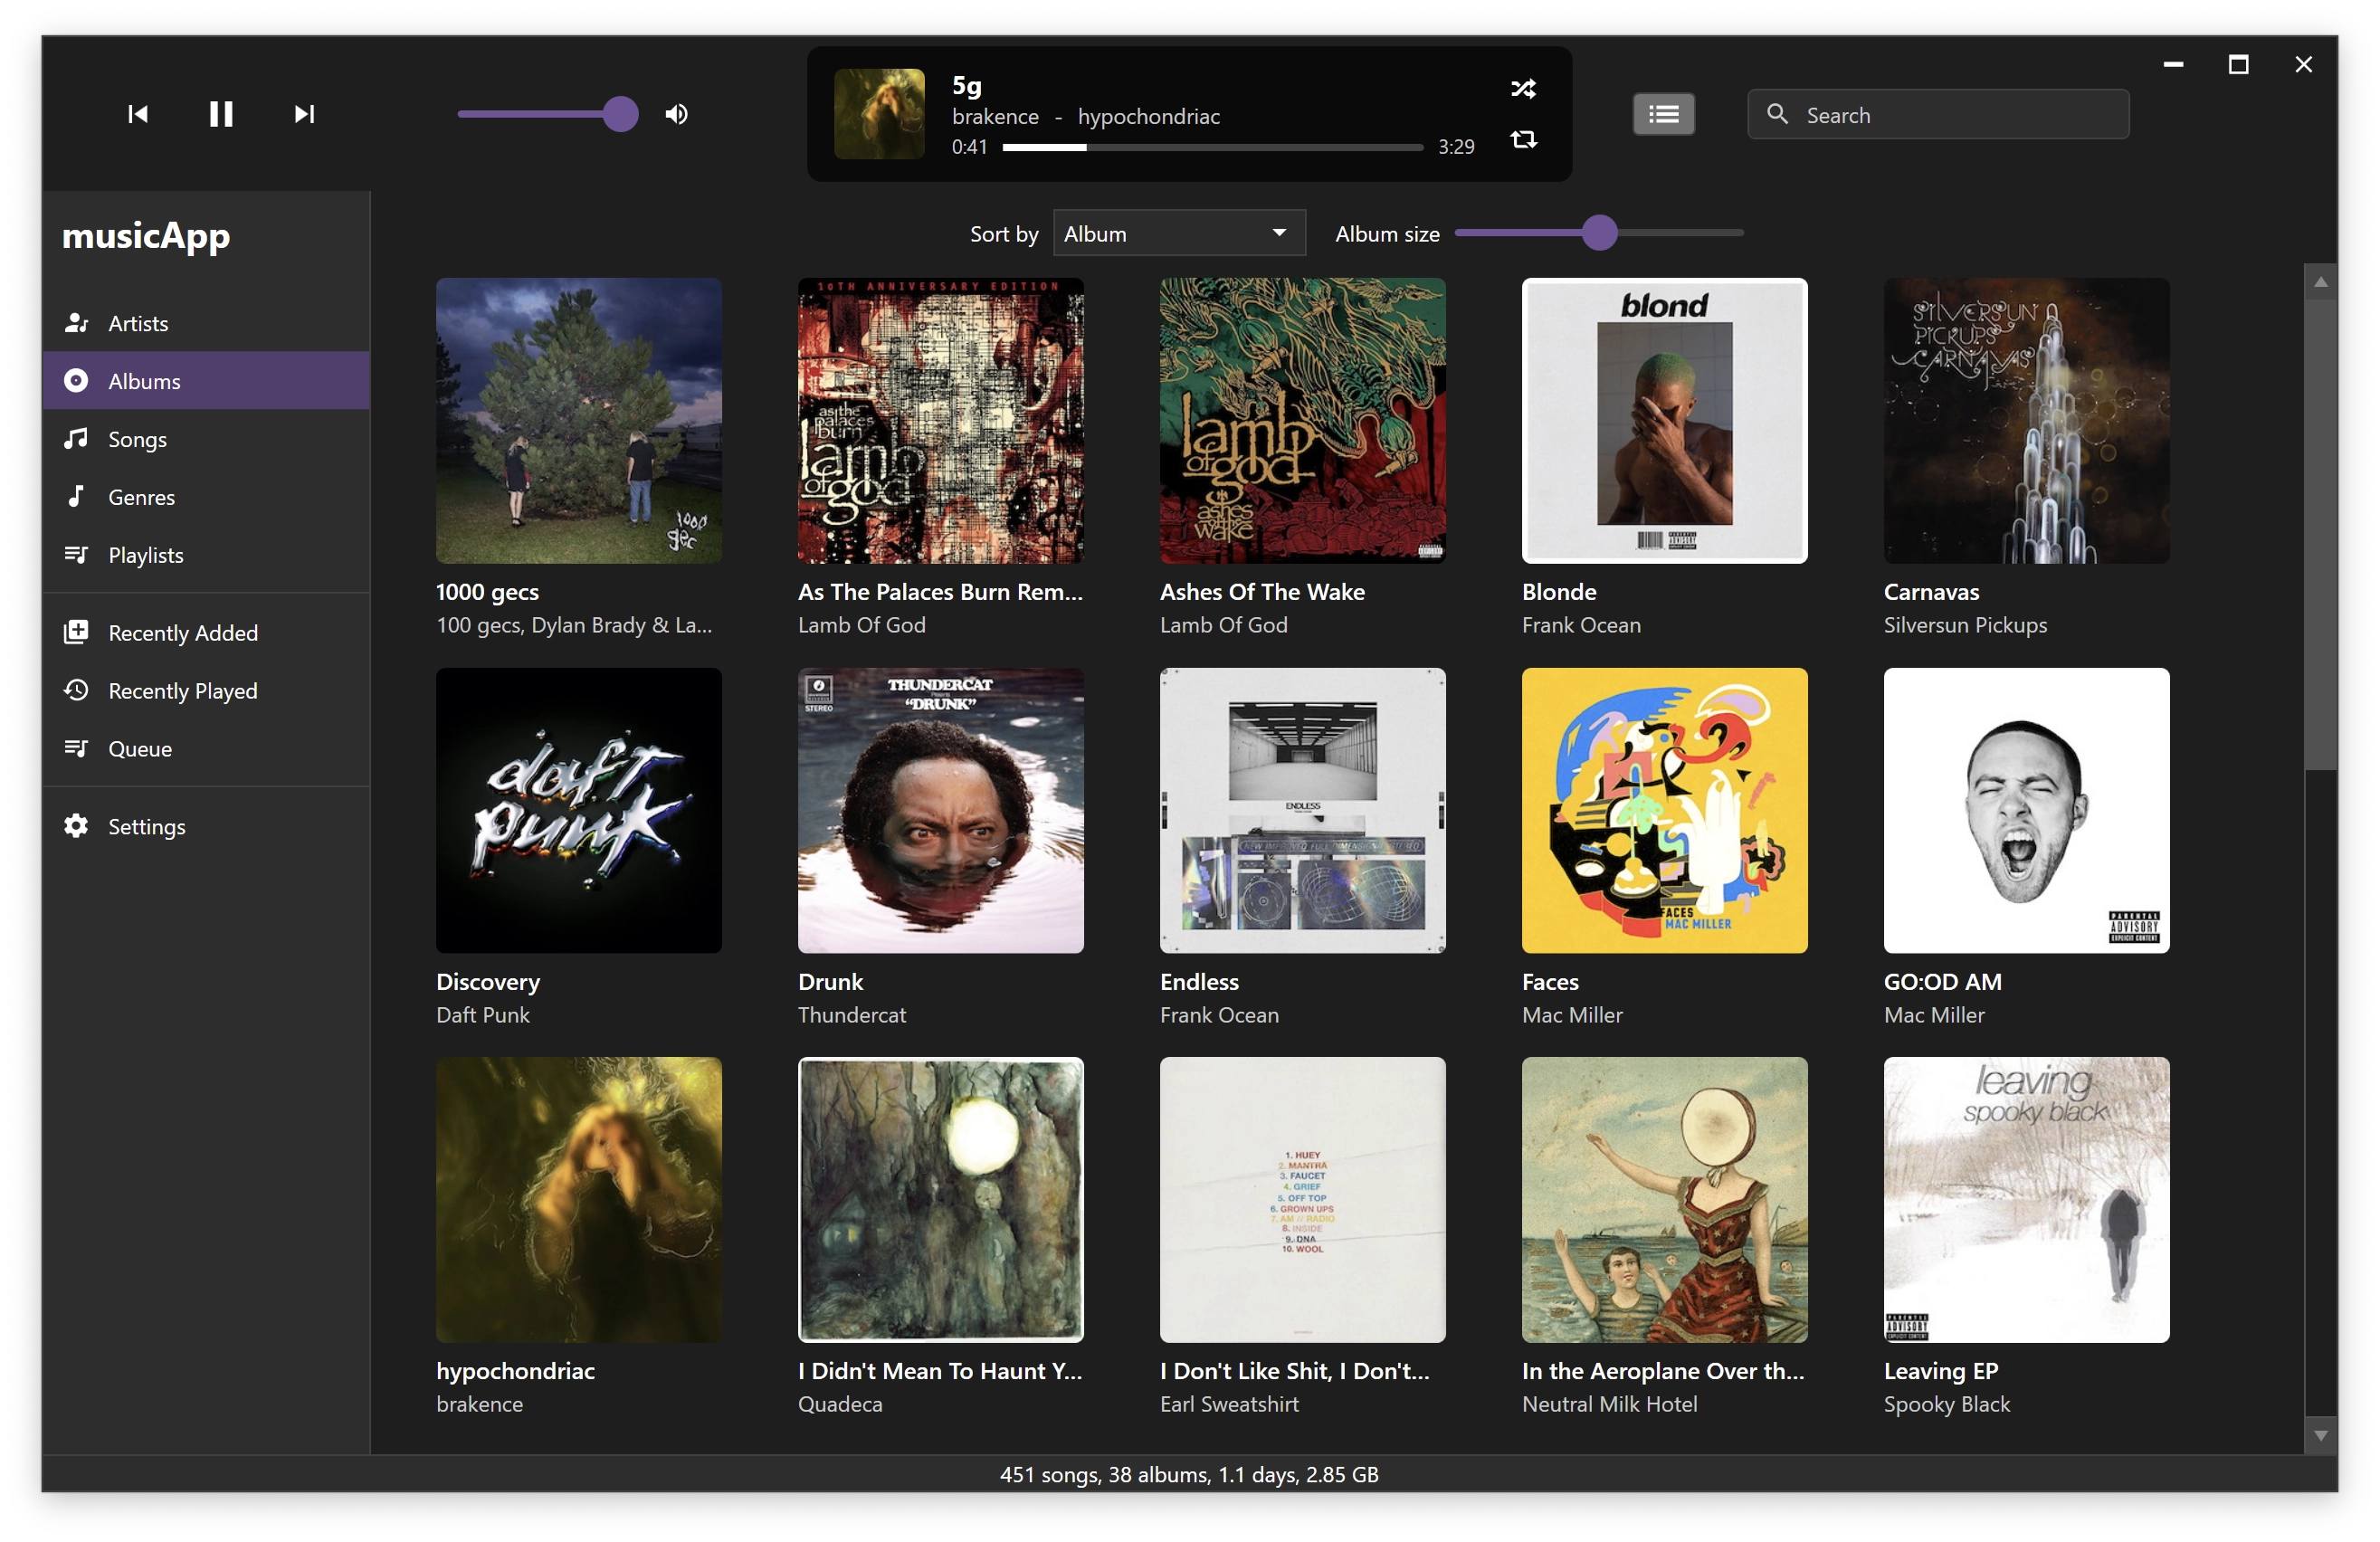This screenshot has height=1542, width=2380.
Task: Click the Queue icon
Action: [x=76, y=749]
